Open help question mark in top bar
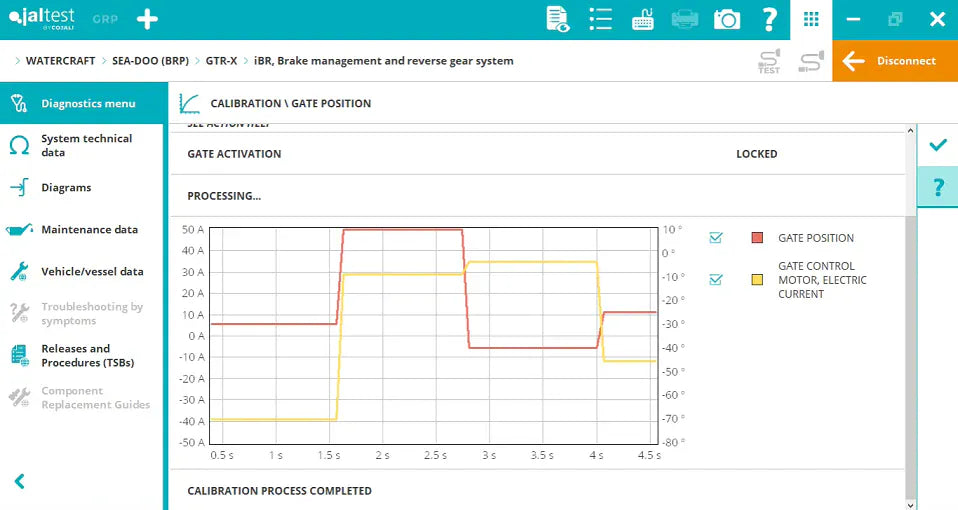This screenshot has height=510, width=958. click(x=770, y=19)
